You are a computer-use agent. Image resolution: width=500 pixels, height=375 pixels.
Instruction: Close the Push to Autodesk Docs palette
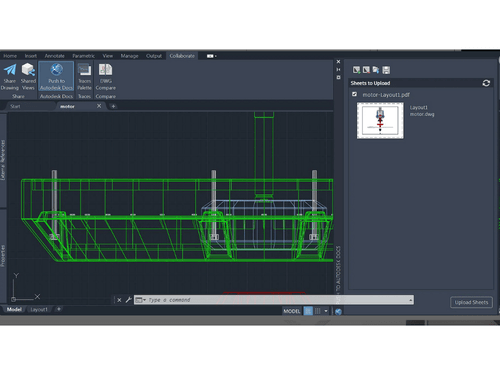pos(338,62)
